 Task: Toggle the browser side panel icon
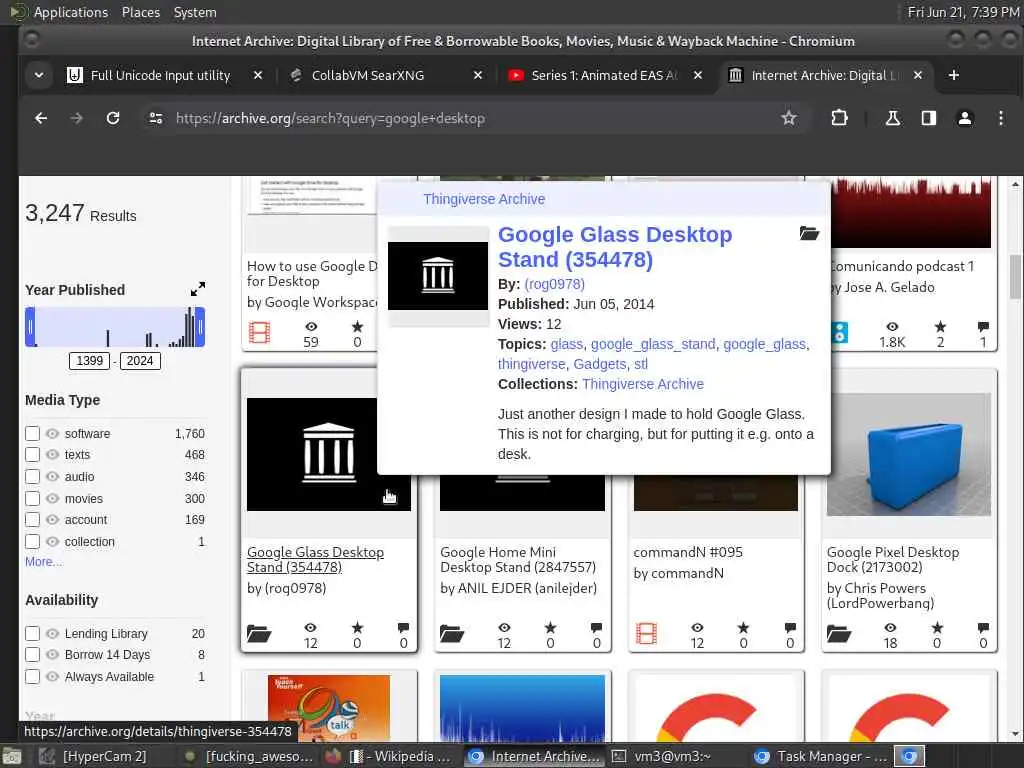click(x=928, y=118)
